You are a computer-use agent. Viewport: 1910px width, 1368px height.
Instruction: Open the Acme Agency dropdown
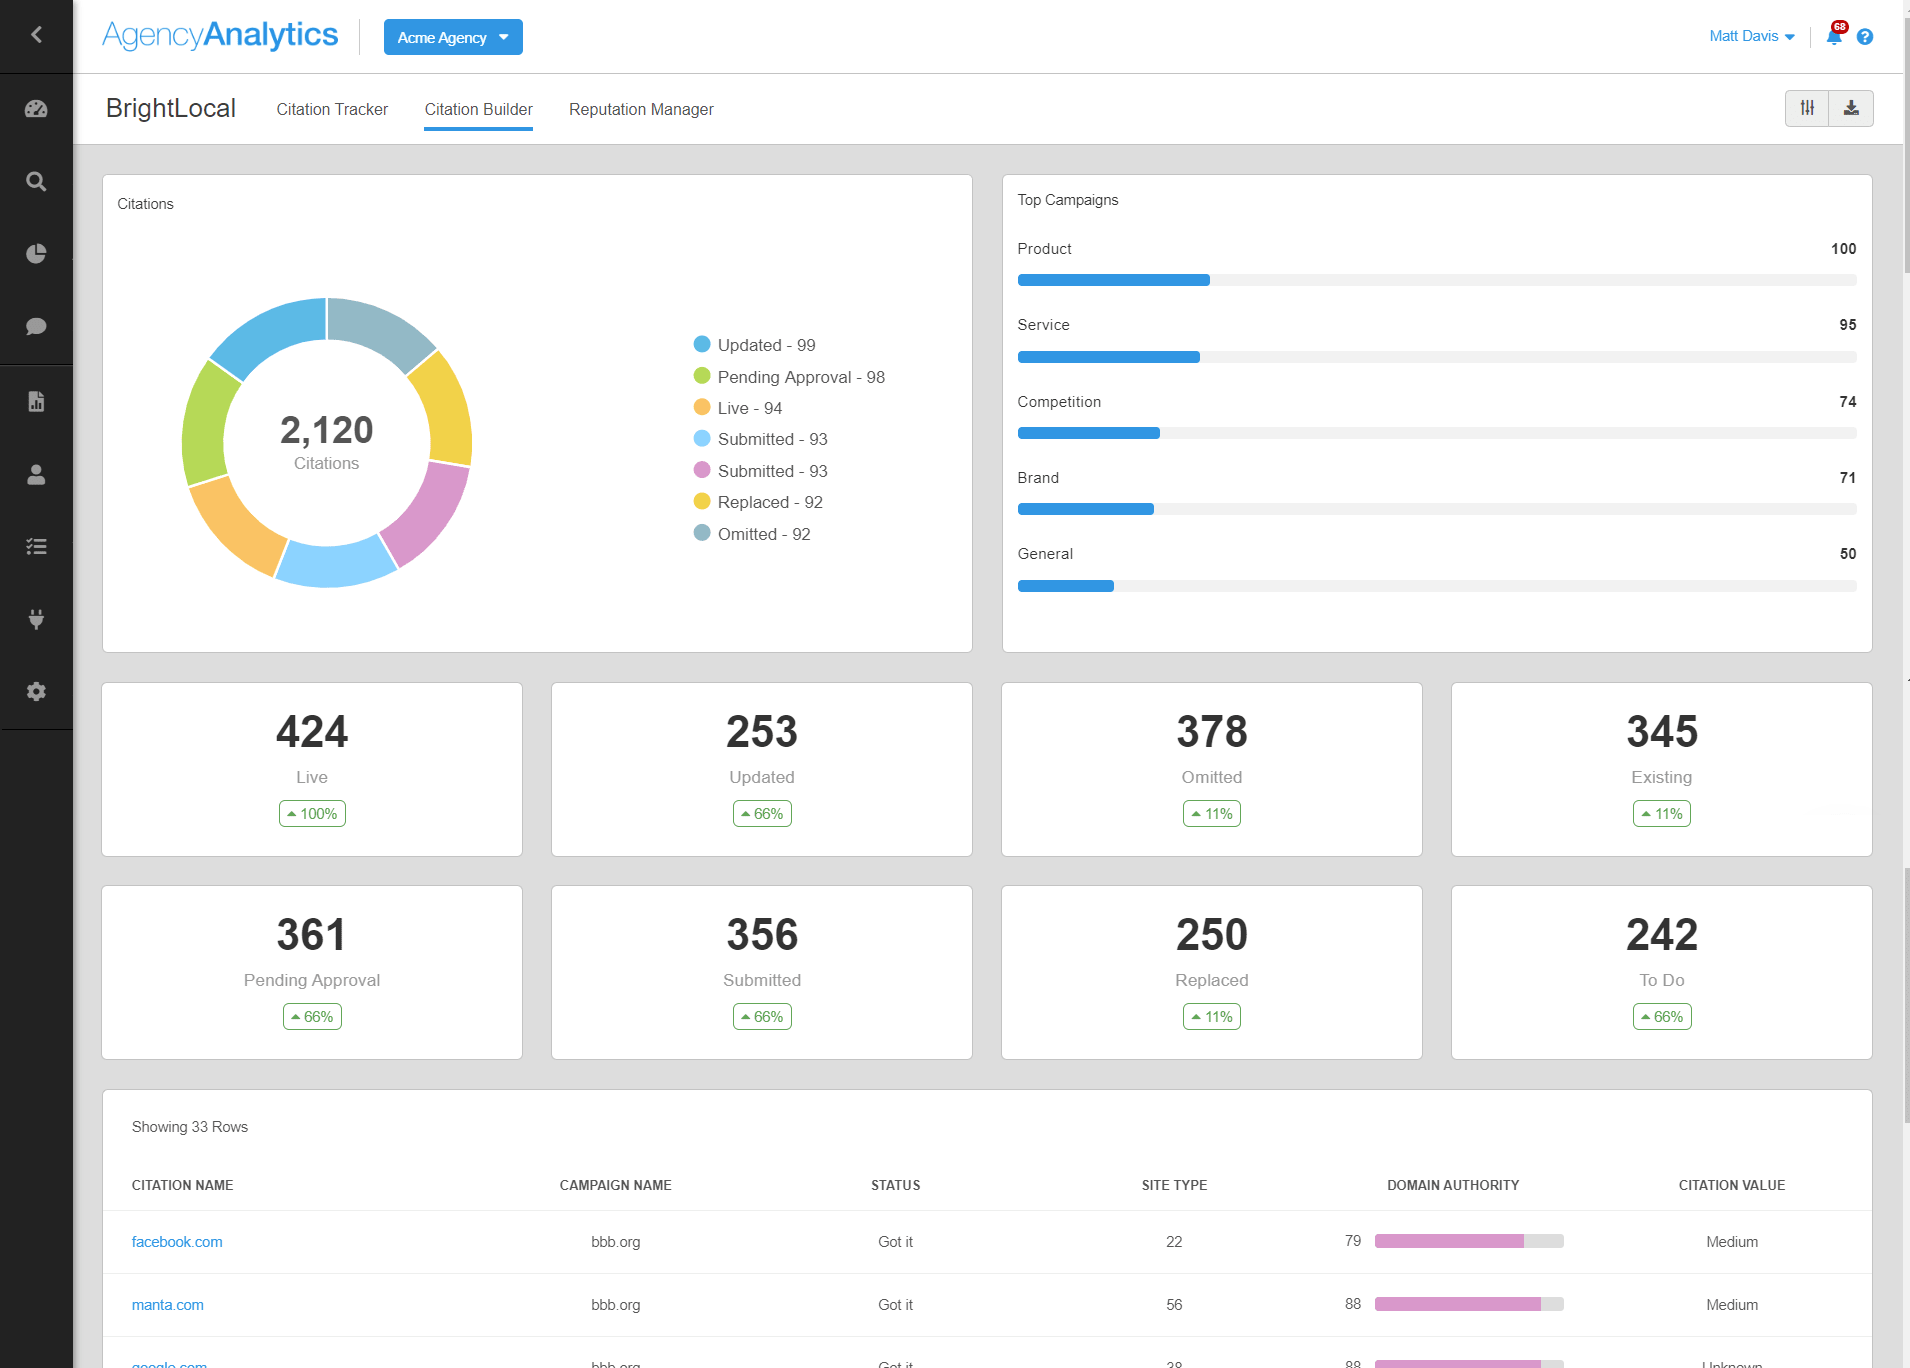point(452,37)
